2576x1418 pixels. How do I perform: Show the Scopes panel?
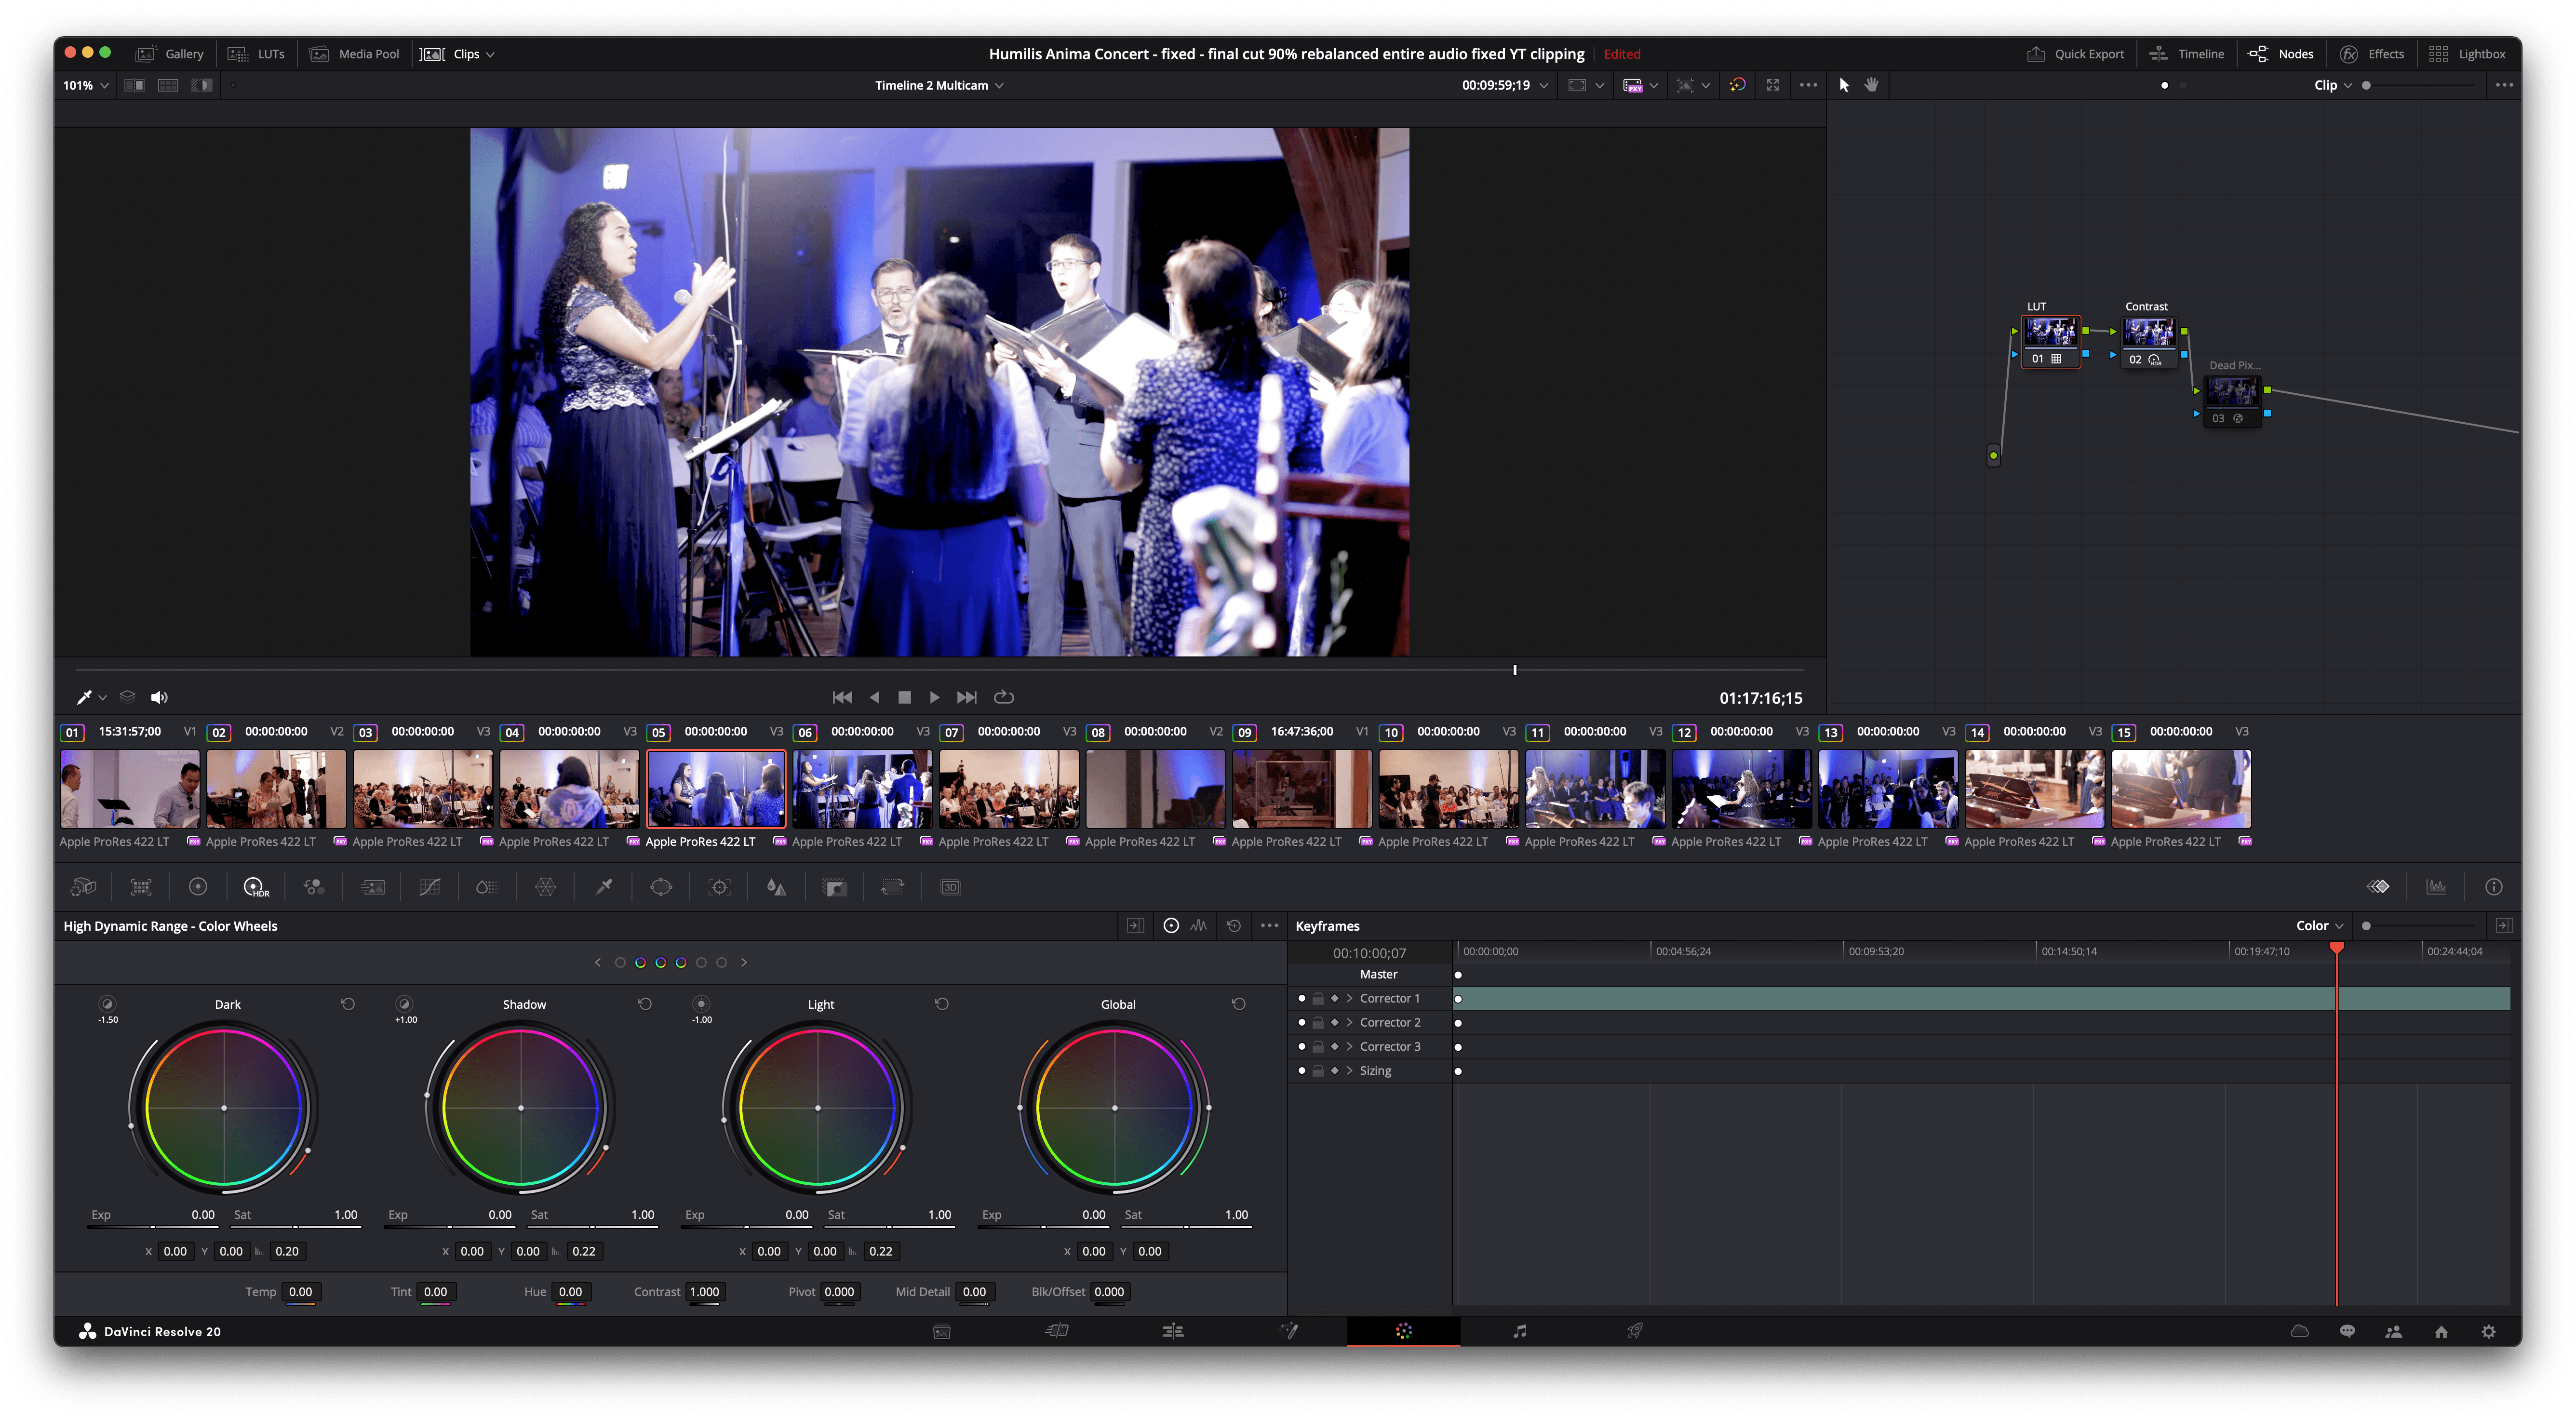pyautogui.click(x=2436, y=887)
